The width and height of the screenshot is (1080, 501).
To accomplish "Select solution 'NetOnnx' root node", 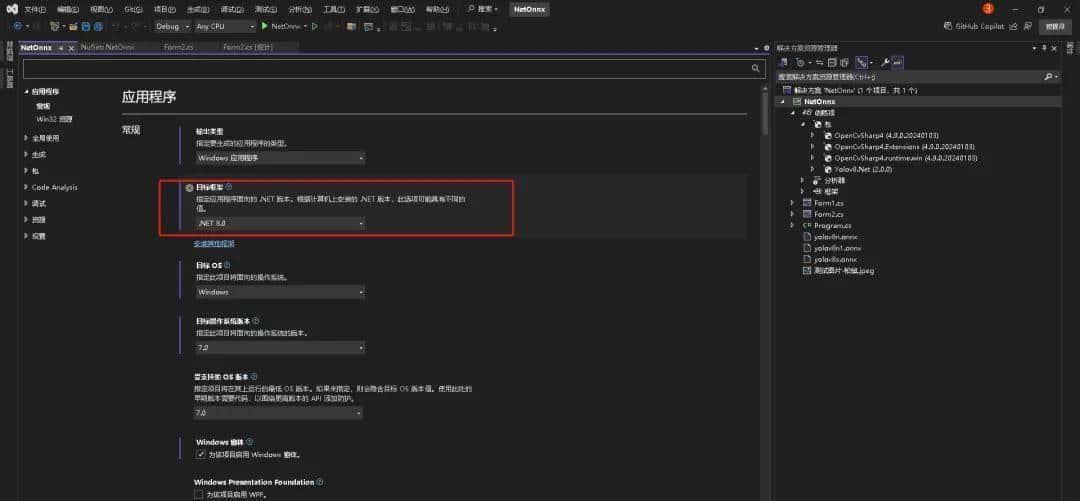I will tap(854, 90).
